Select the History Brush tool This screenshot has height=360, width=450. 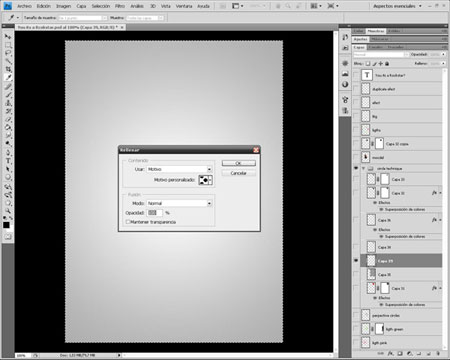(x=8, y=111)
